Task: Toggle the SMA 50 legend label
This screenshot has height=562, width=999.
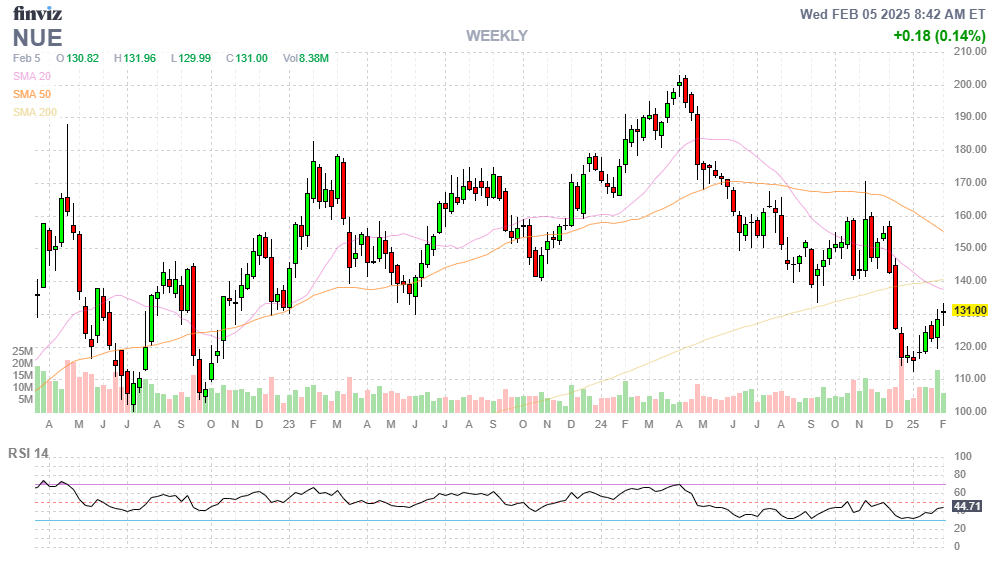Action: (31, 94)
